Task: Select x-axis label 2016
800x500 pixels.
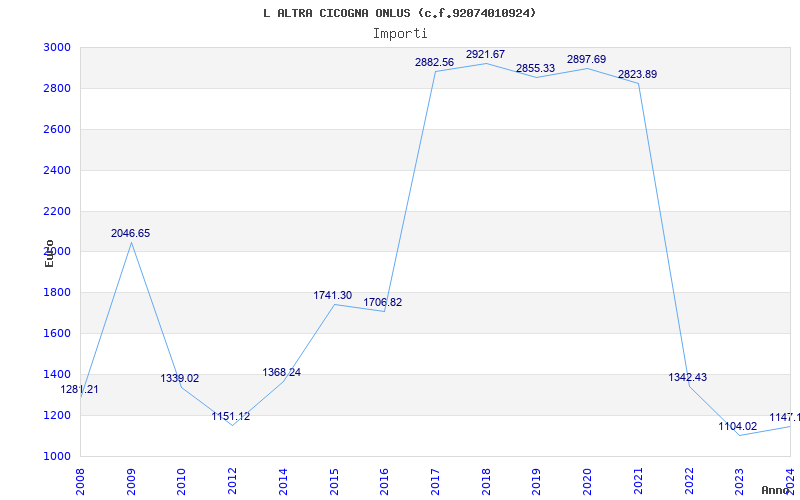Action: point(384,482)
